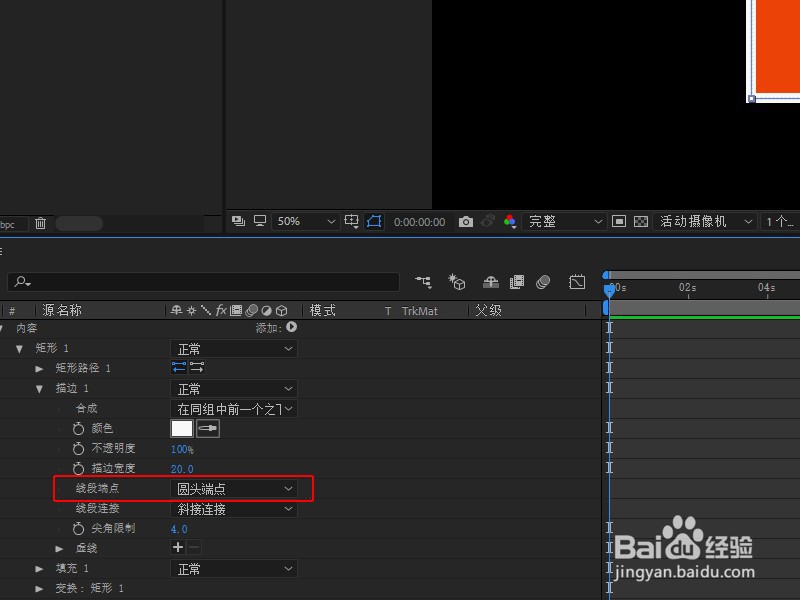Click the TrkMat column header
Image resolution: width=800 pixels, height=600 pixels.
tap(419, 311)
